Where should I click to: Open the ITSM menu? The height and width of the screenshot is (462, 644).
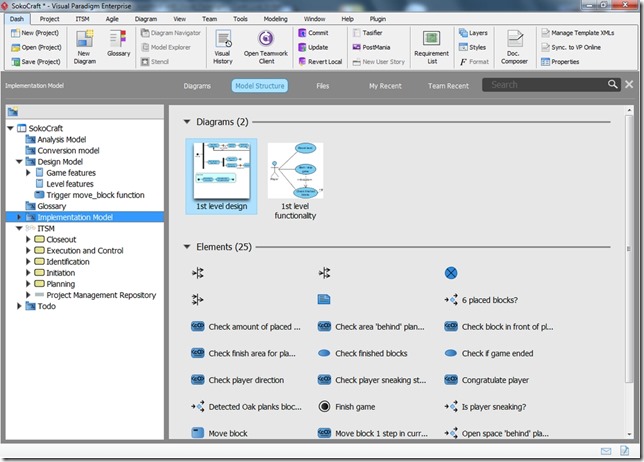[82, 19]
